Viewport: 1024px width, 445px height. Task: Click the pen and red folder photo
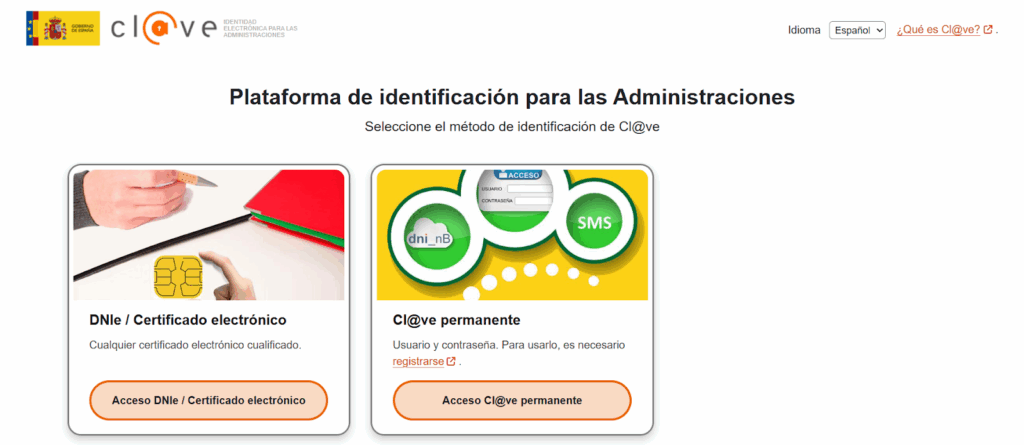(x=209, y=235)
